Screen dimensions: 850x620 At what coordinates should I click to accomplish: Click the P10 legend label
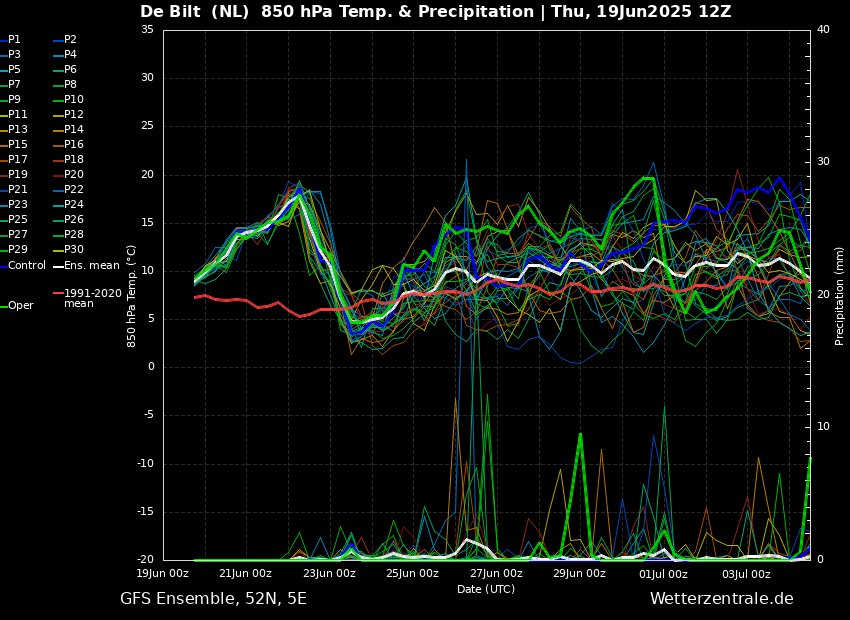tap(74, 100)
